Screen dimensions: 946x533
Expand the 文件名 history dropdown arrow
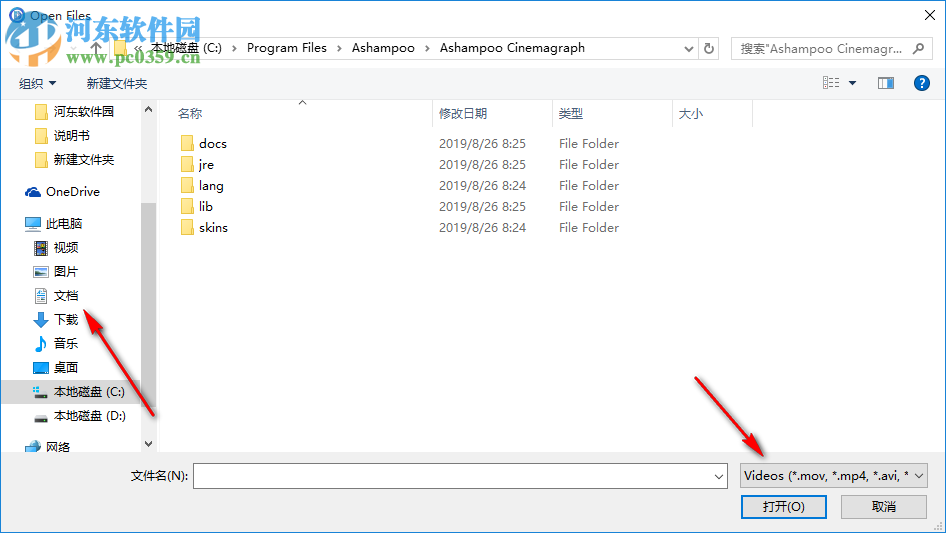[x=719, y=476]
